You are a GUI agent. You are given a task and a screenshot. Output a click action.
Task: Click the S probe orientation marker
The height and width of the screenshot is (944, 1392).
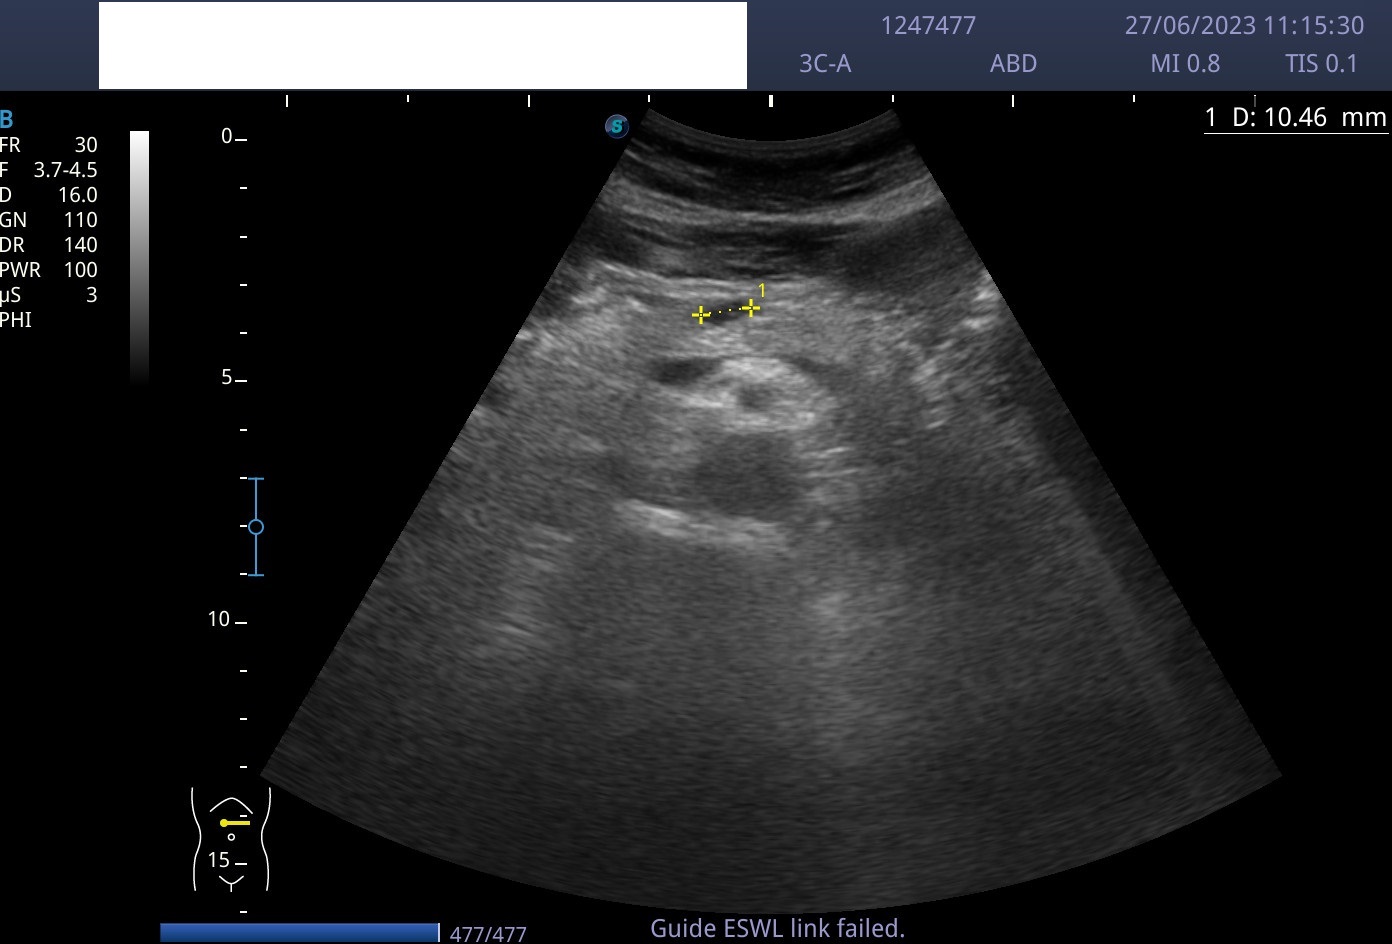(617, 126)
